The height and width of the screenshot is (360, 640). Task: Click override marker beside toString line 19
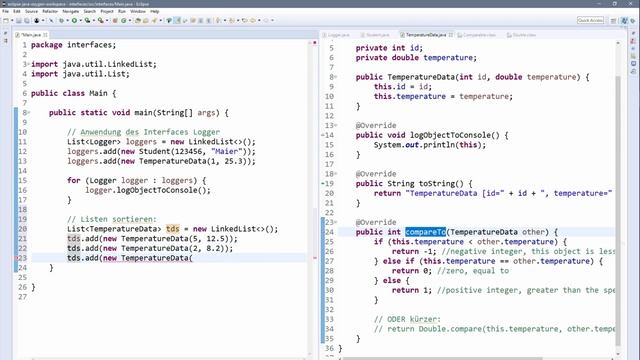pos(323,184)
